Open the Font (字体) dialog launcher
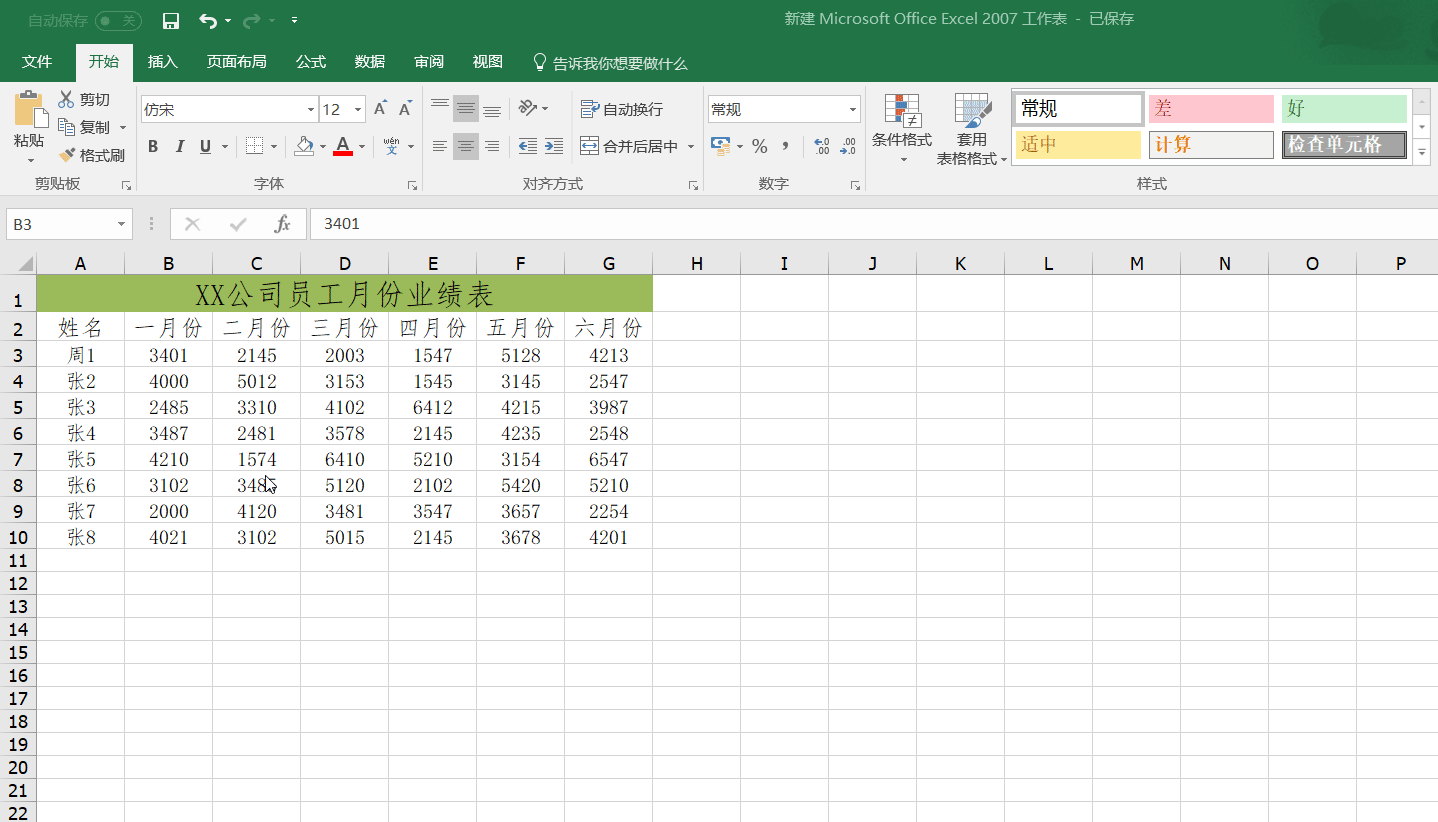 412,185
